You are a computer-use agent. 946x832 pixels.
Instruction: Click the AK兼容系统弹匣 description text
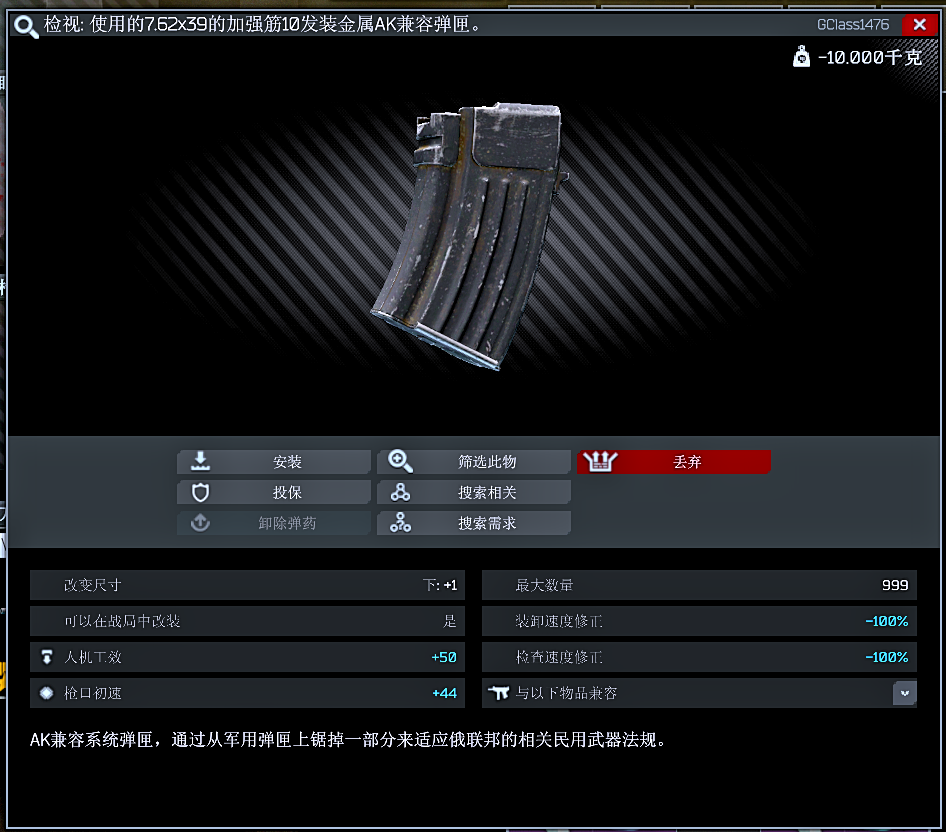tap(348, 740)
